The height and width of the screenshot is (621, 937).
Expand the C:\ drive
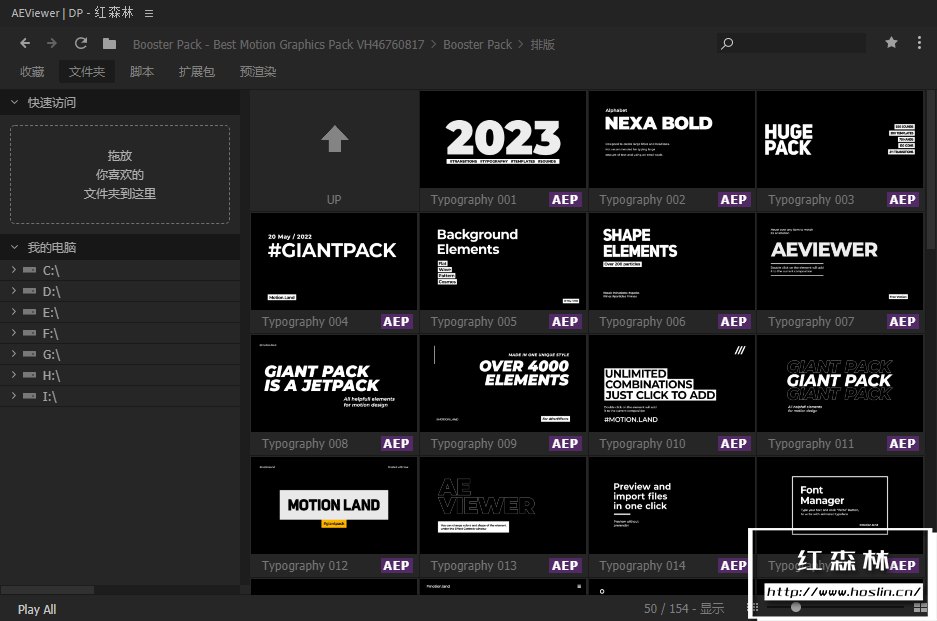tap(14, 270)
